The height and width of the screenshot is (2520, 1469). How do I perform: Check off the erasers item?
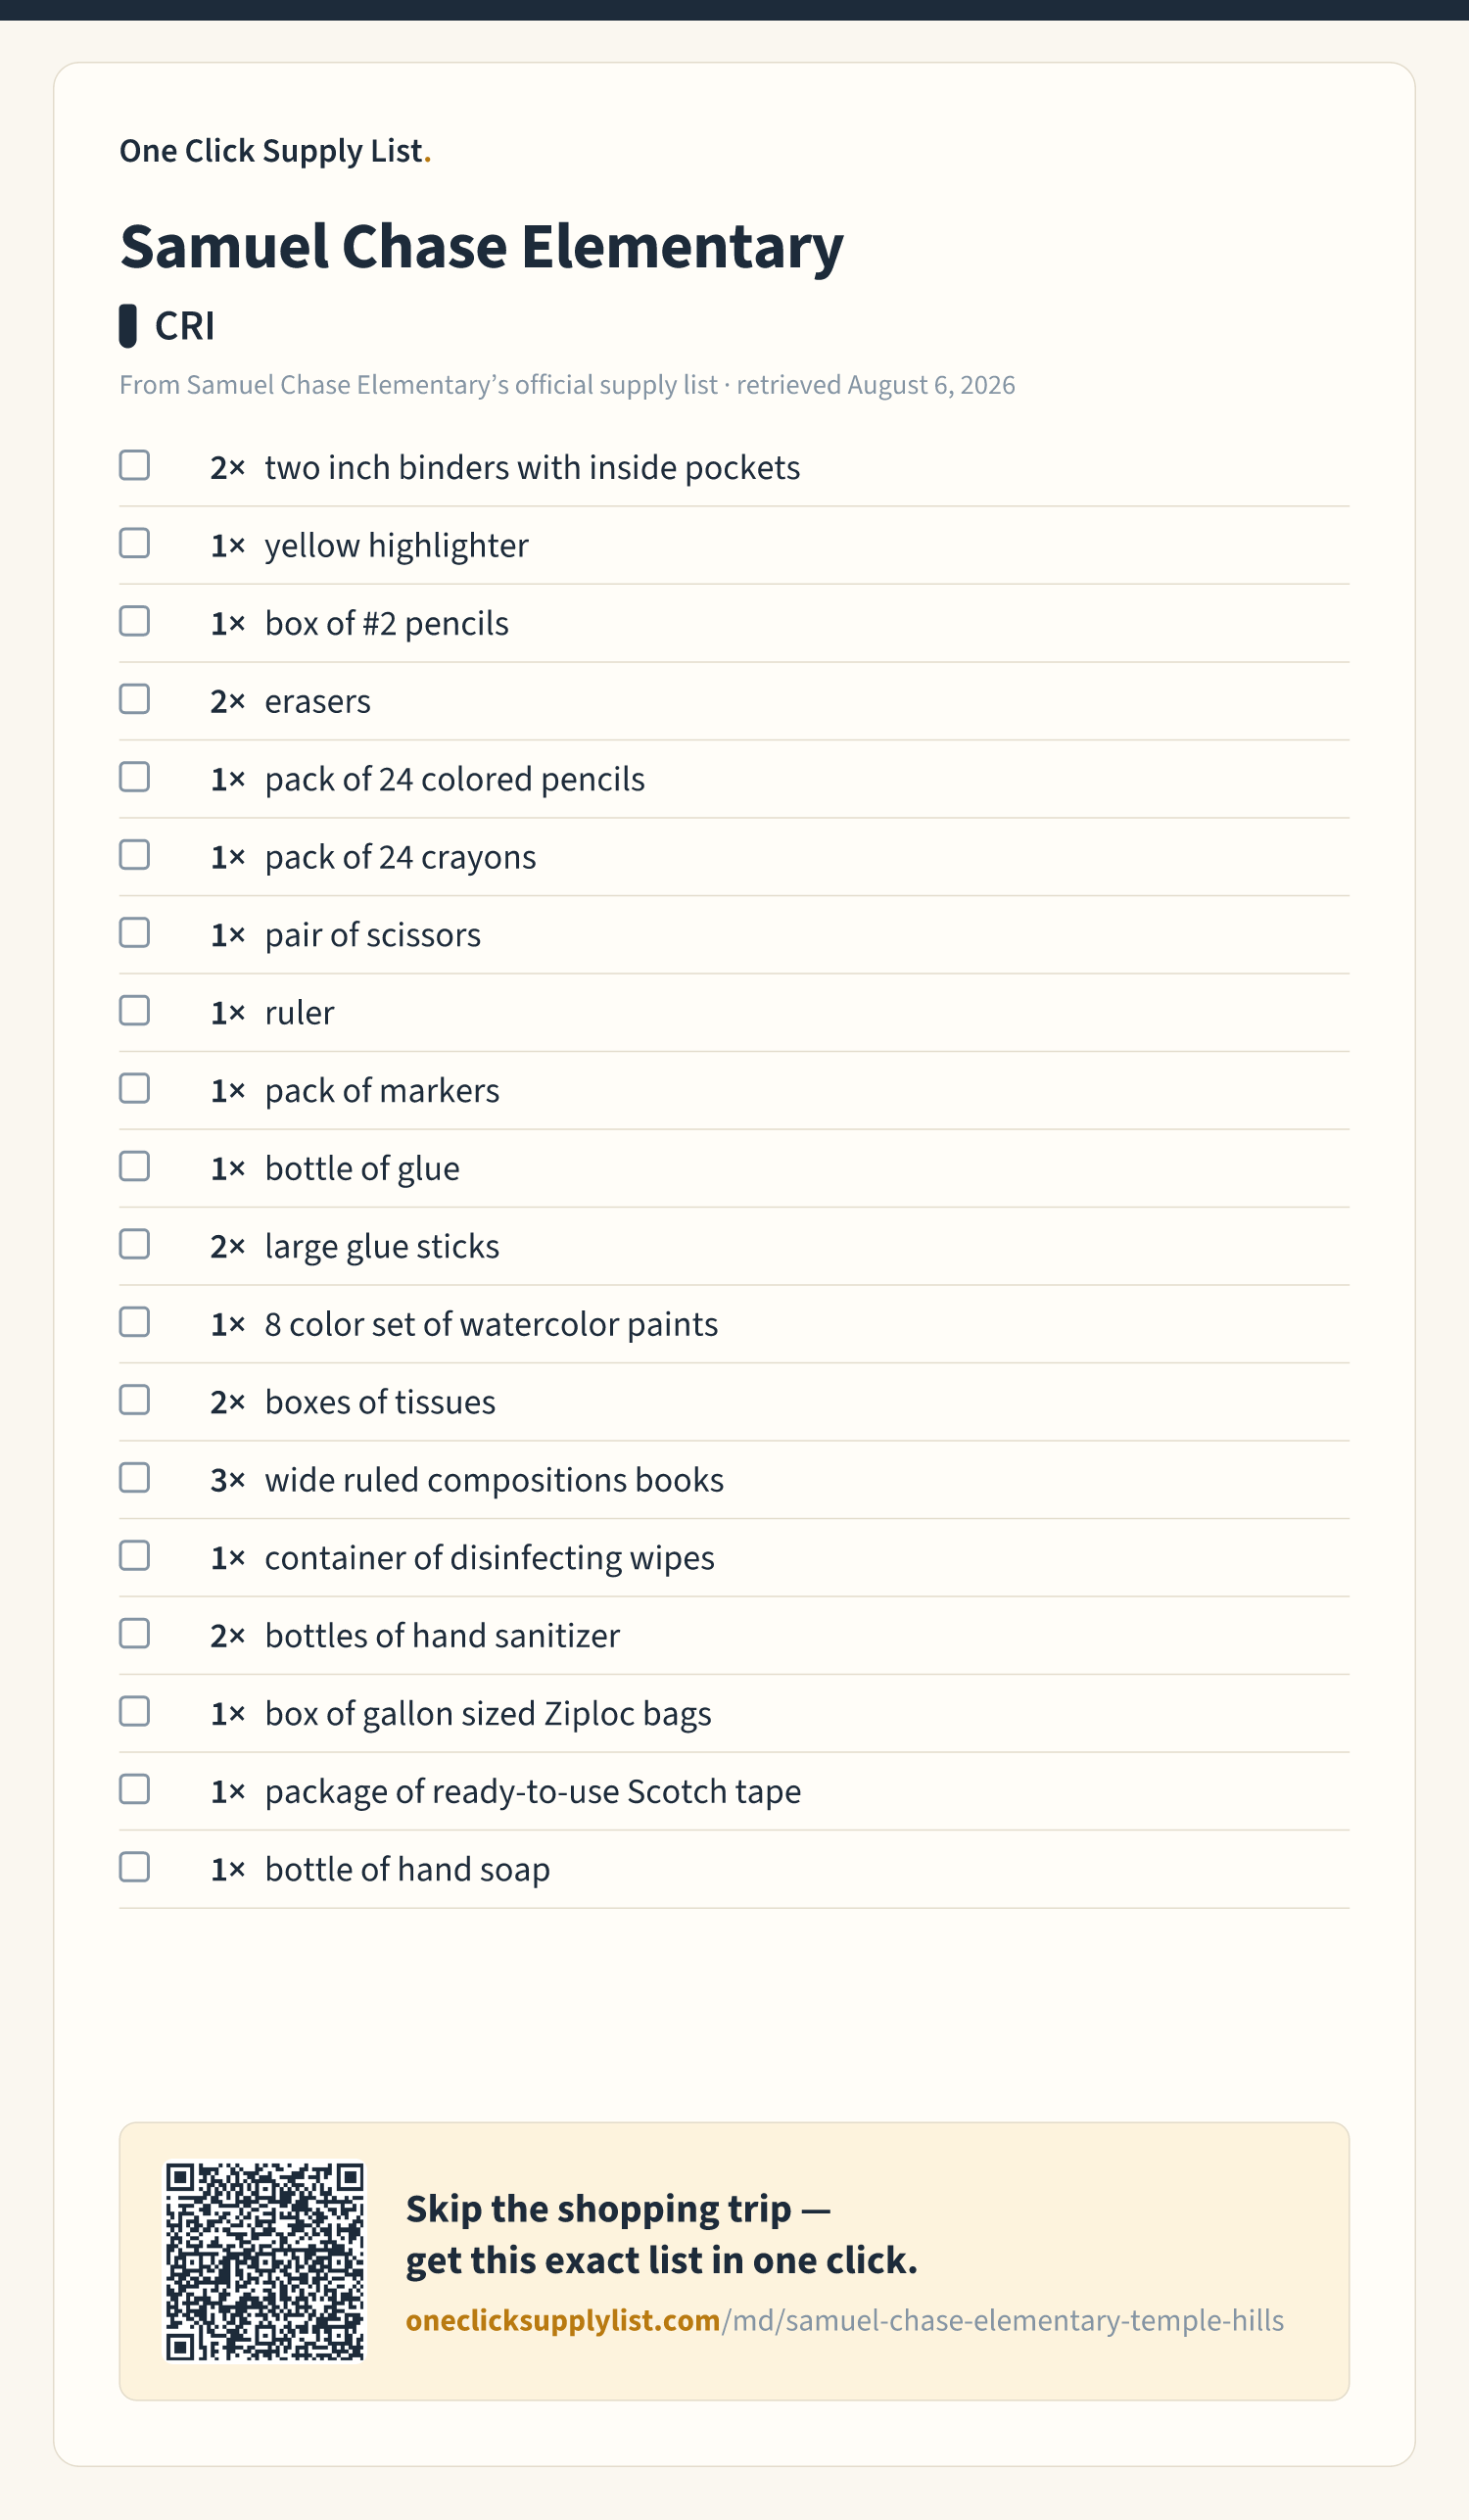(134, 699)
